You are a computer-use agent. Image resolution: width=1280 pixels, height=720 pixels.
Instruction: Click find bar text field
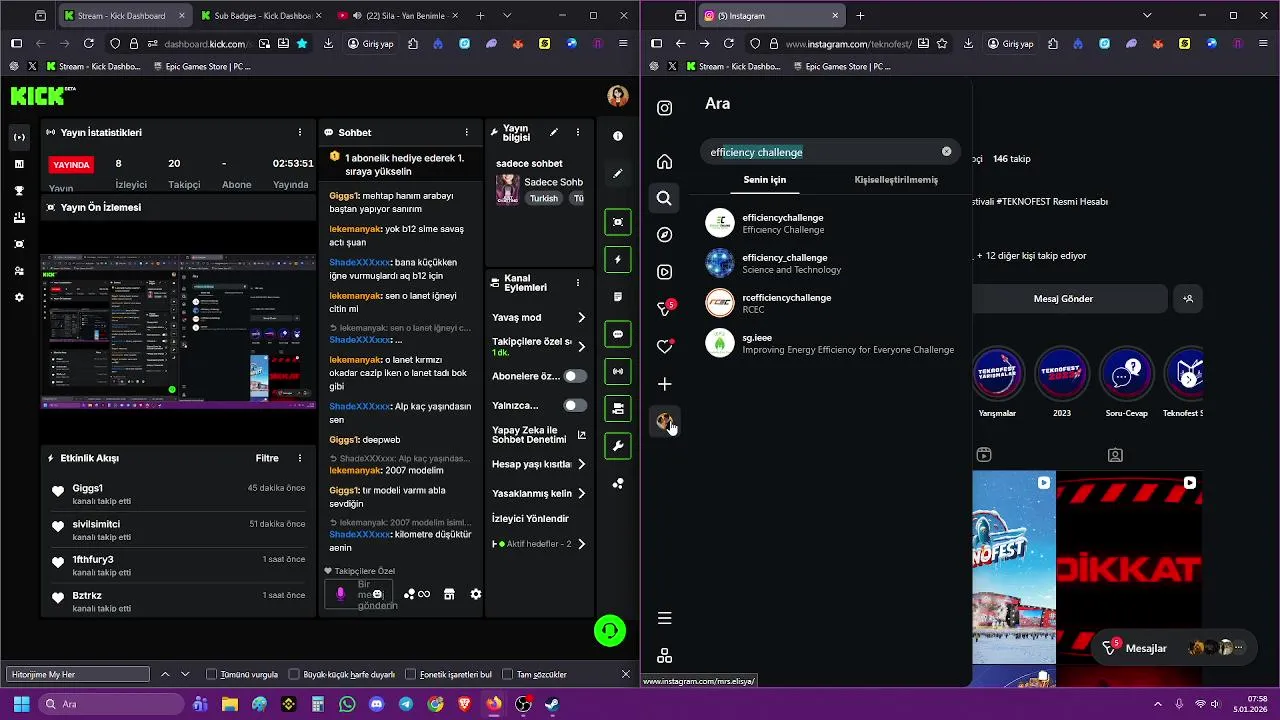coord(78,675)
